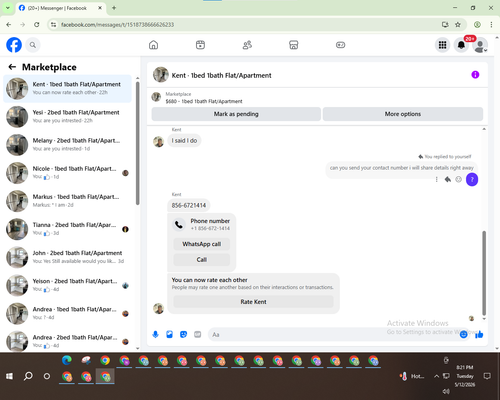
Task: Open Nicole 1bed 1bath conversation
Action: (x=68, y=173)
